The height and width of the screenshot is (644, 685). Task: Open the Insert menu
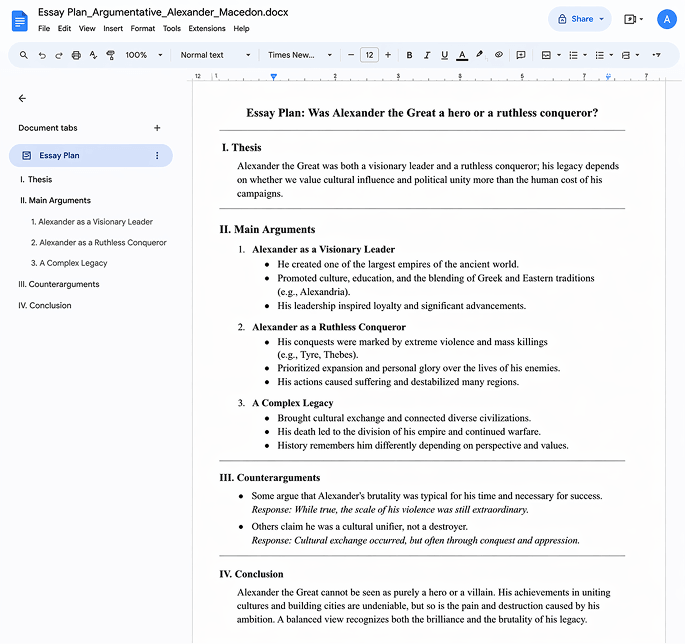tap(113, 29)
